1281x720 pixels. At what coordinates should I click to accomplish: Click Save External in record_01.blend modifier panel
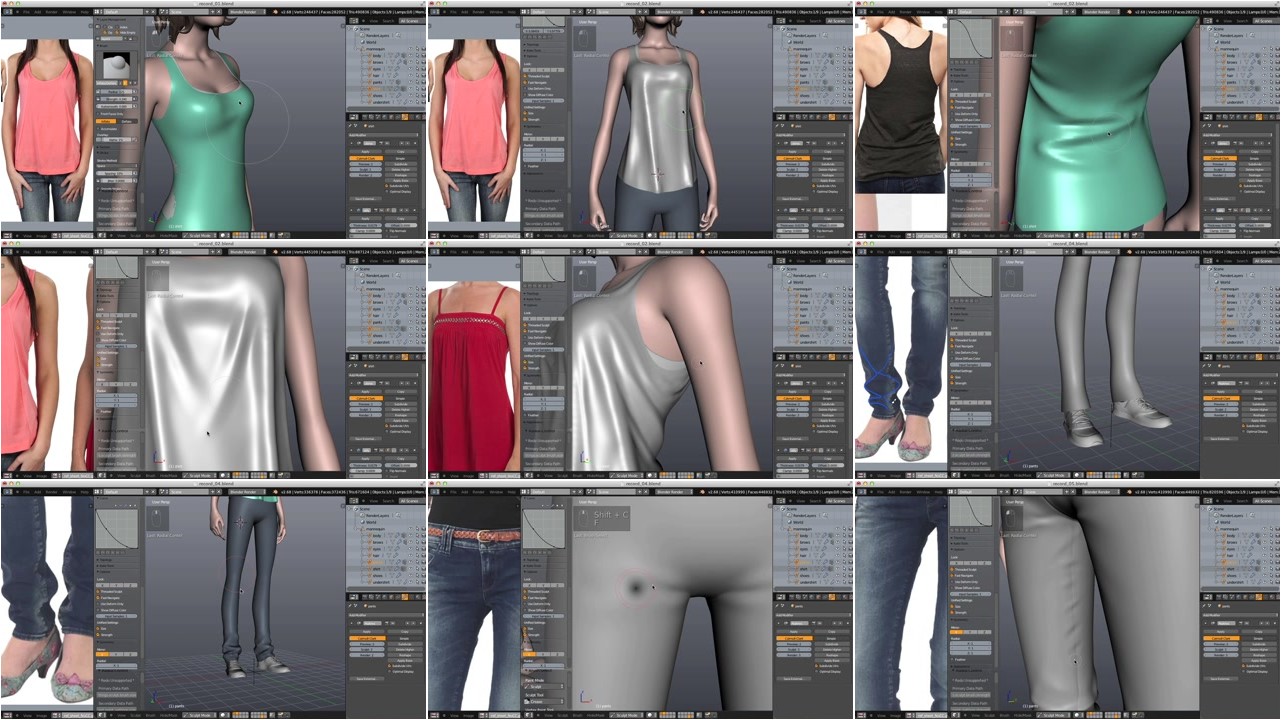coord(366,199)
